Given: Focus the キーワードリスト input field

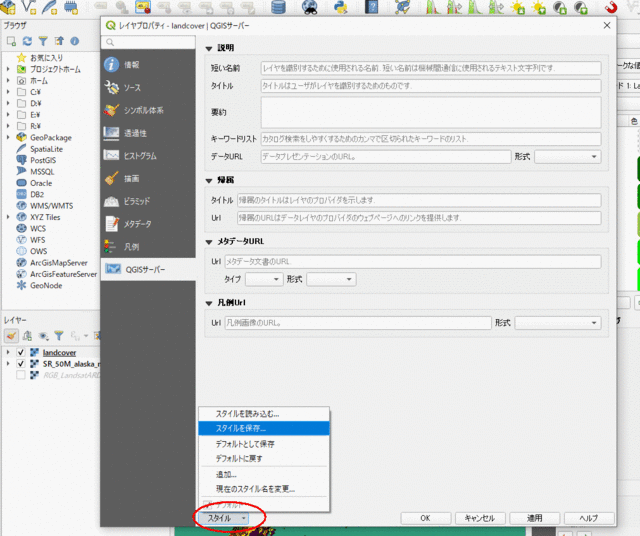Looking at the screenshot, I should pos(431,139).
